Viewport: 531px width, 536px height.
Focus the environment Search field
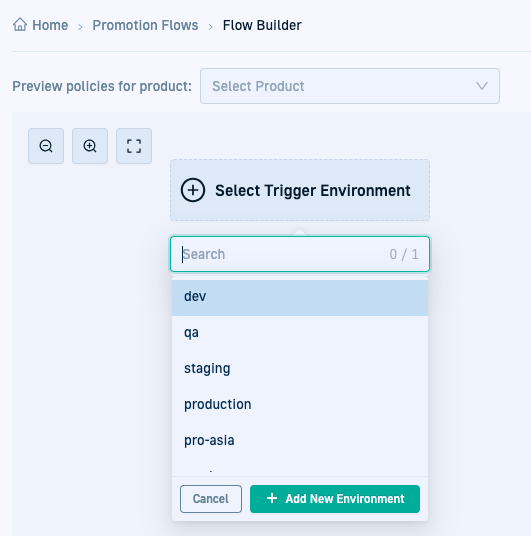pos(300,254)
